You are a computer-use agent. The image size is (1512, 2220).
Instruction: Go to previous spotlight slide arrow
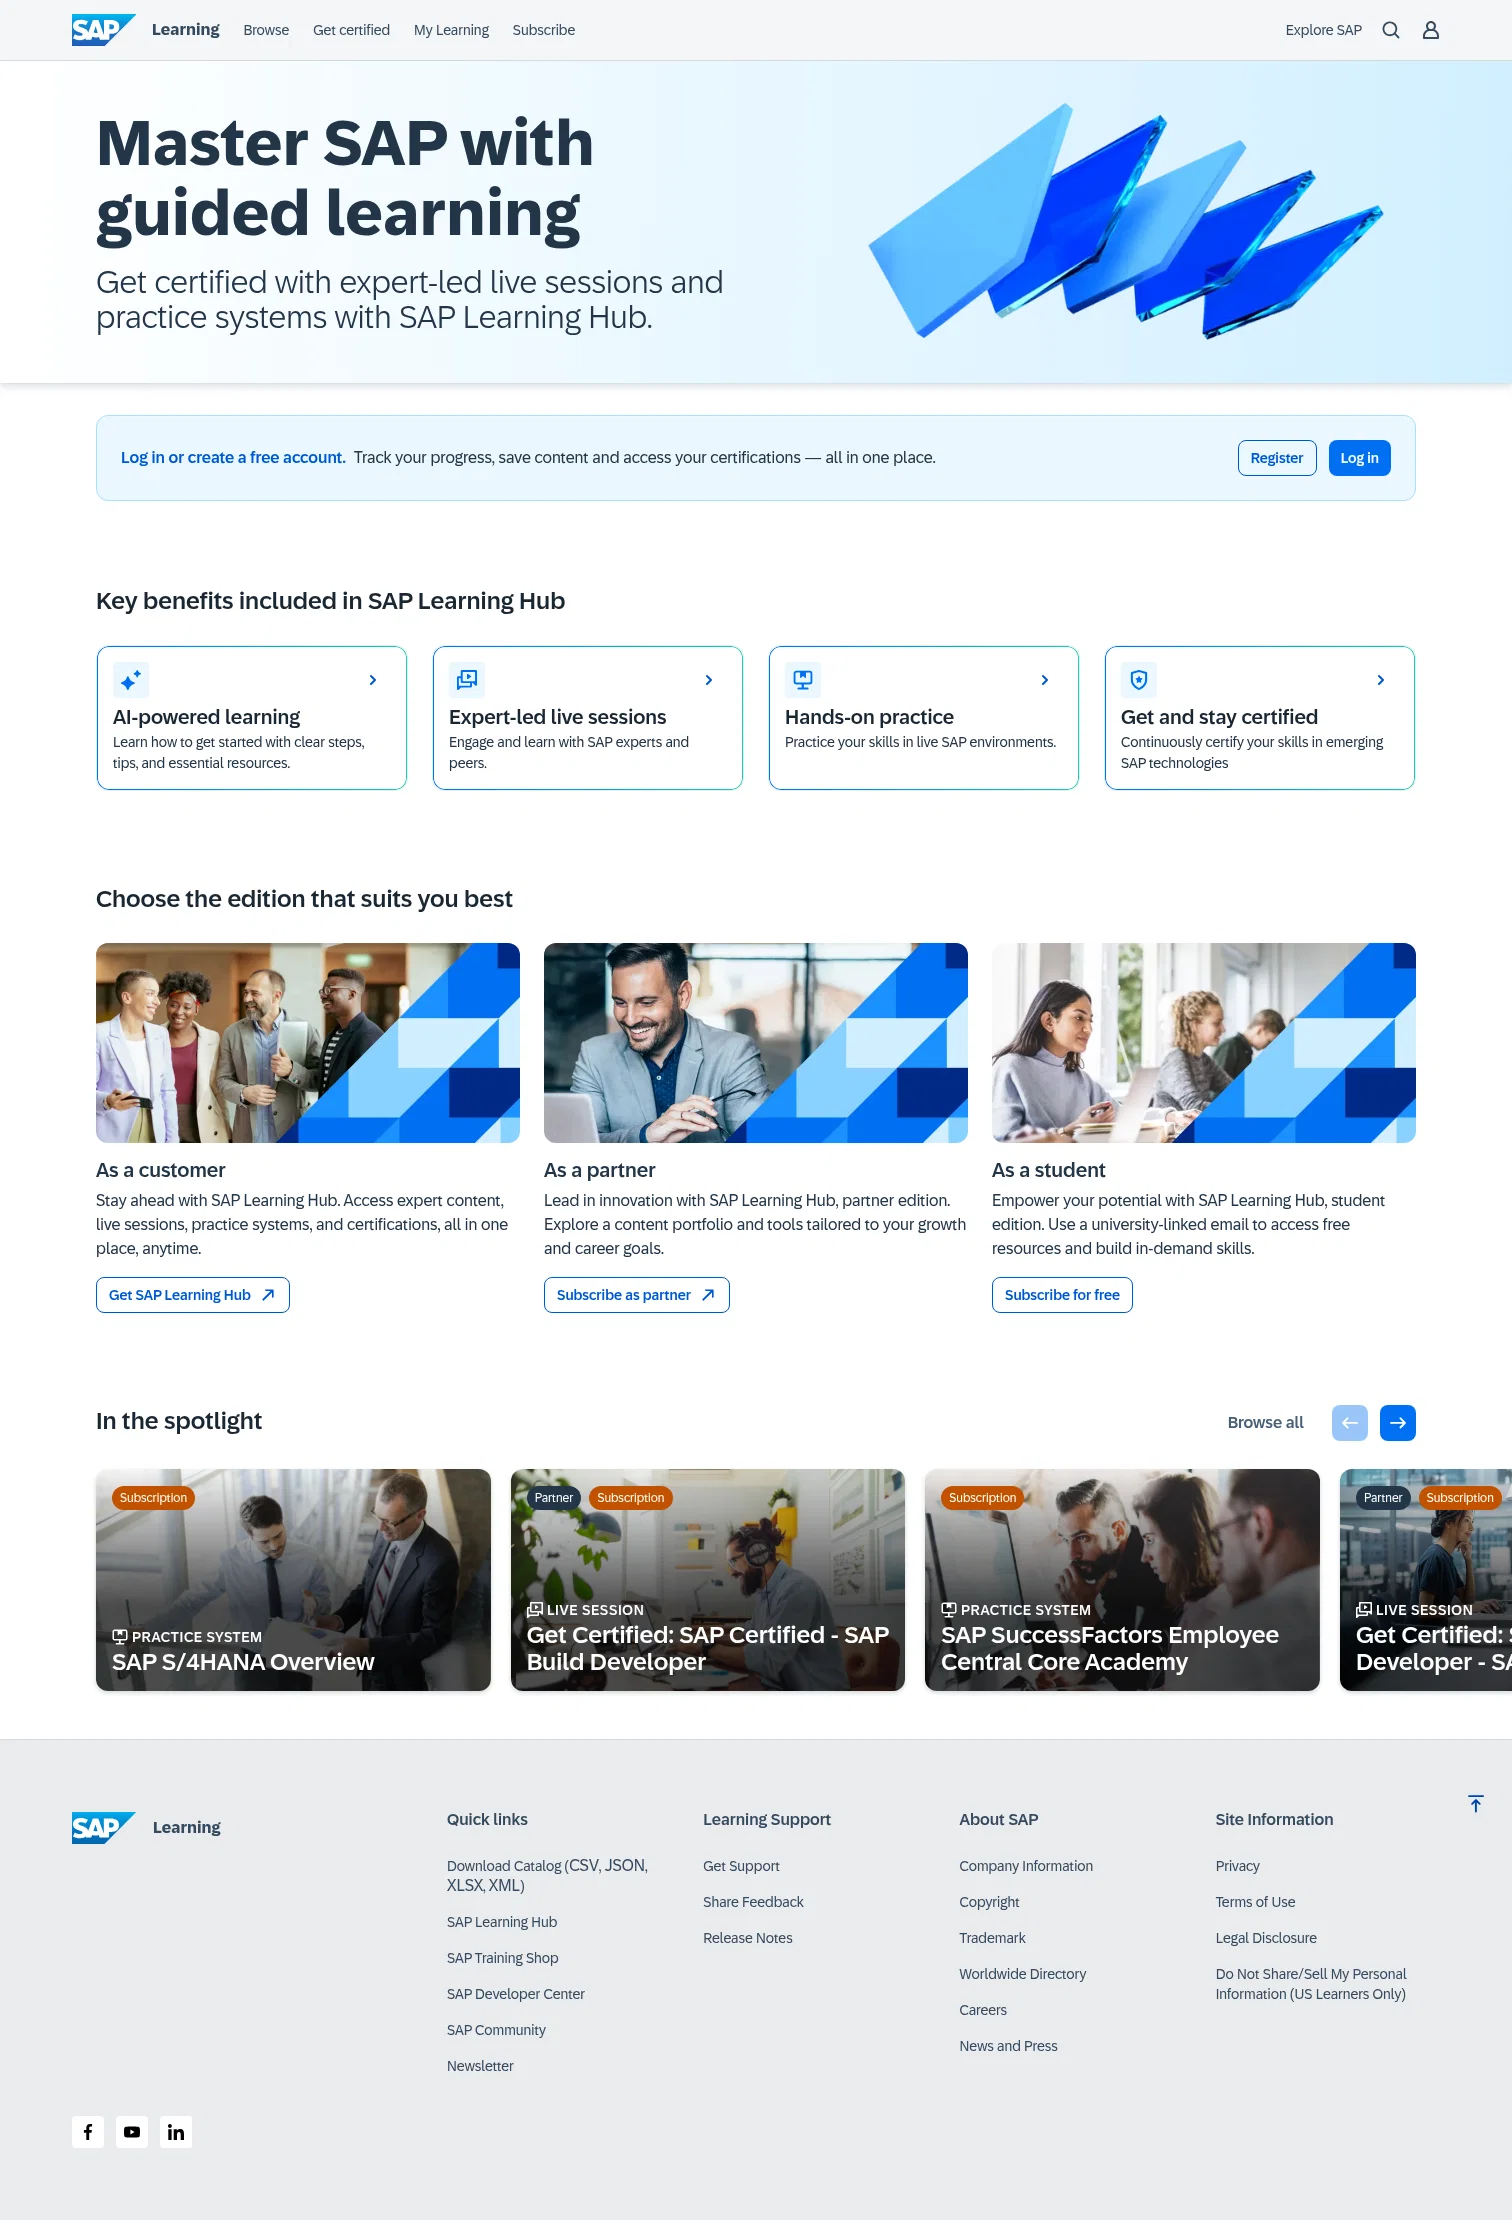1350,1423
